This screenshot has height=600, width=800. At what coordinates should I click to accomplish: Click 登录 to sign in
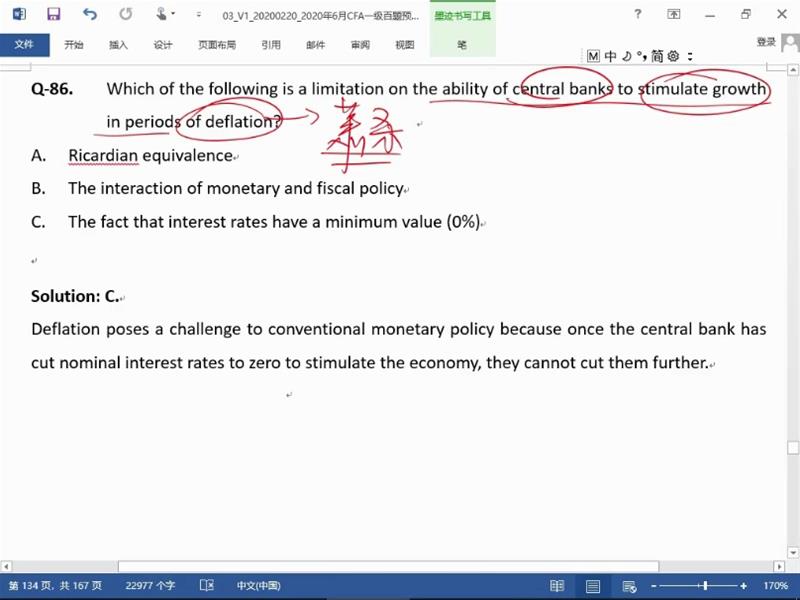coord(766,42)
